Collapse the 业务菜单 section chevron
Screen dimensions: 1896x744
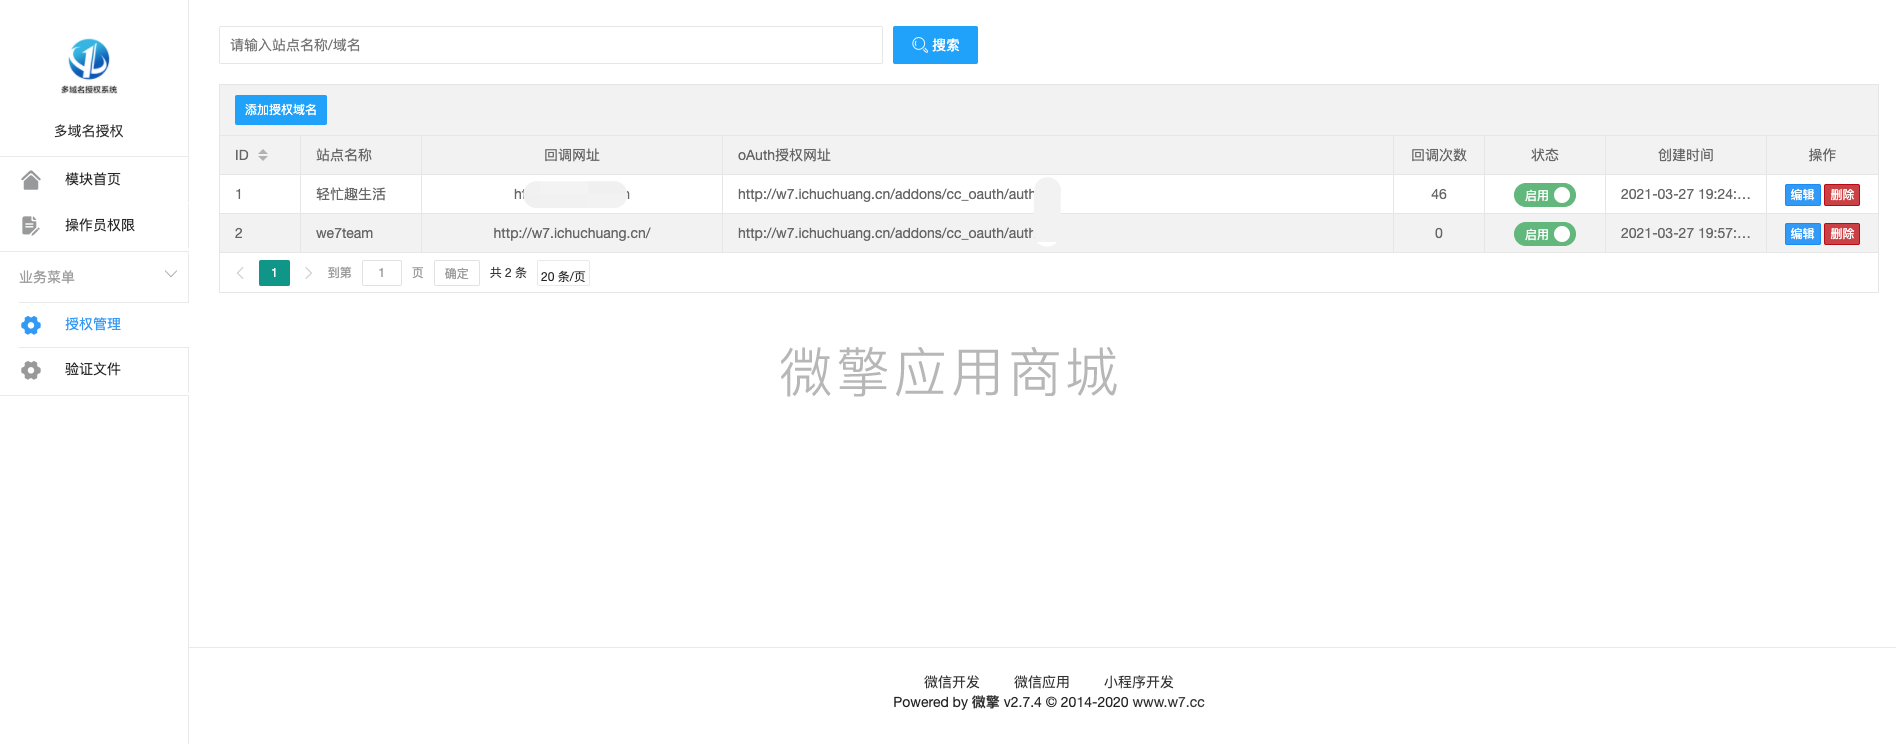tap(171, 275)
